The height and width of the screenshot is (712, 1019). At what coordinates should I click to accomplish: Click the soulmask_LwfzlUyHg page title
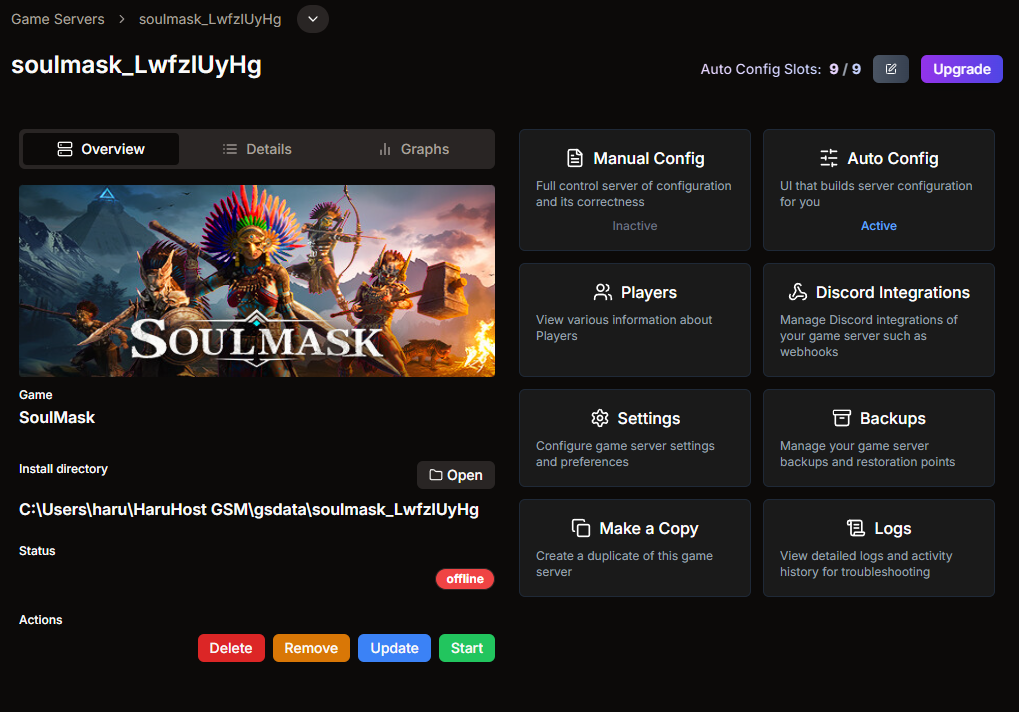pos(136,66)
